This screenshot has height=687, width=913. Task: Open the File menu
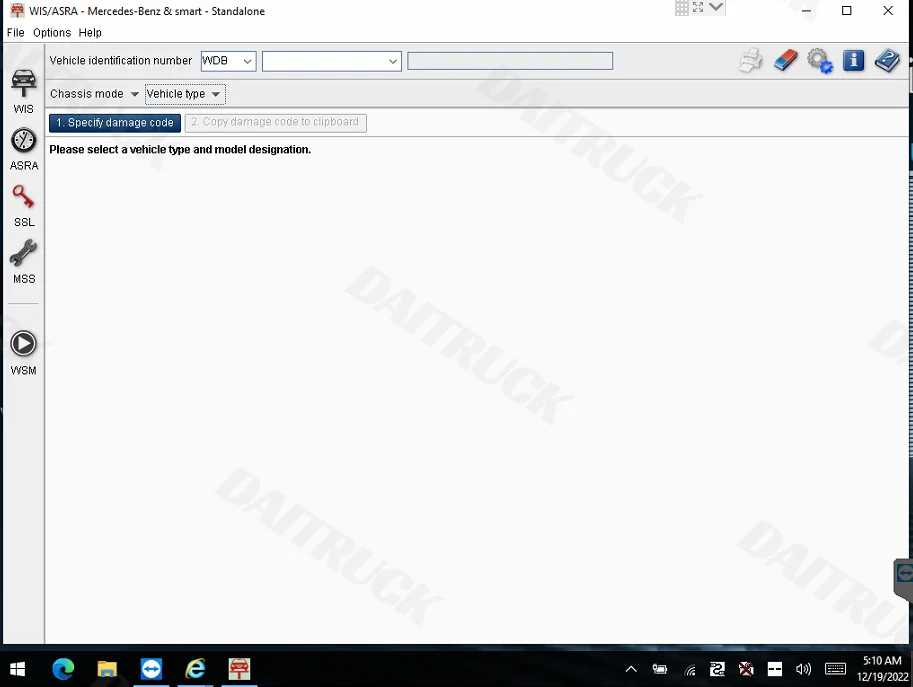click(16, 33)
